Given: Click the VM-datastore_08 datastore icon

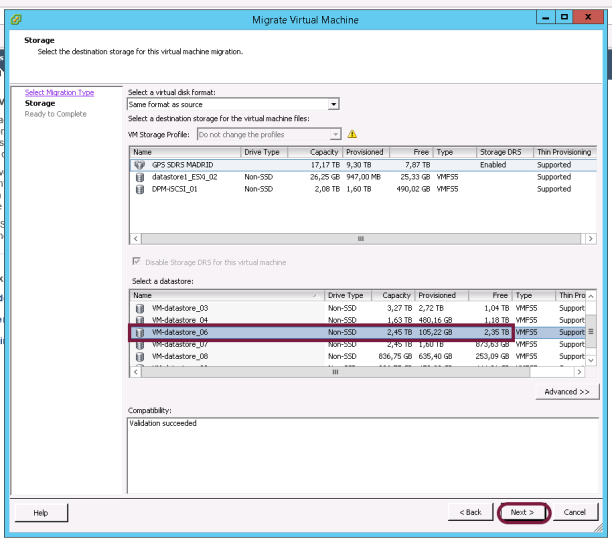Looking at the screenshot, I should pyautogui.click(x=140, y=356).
